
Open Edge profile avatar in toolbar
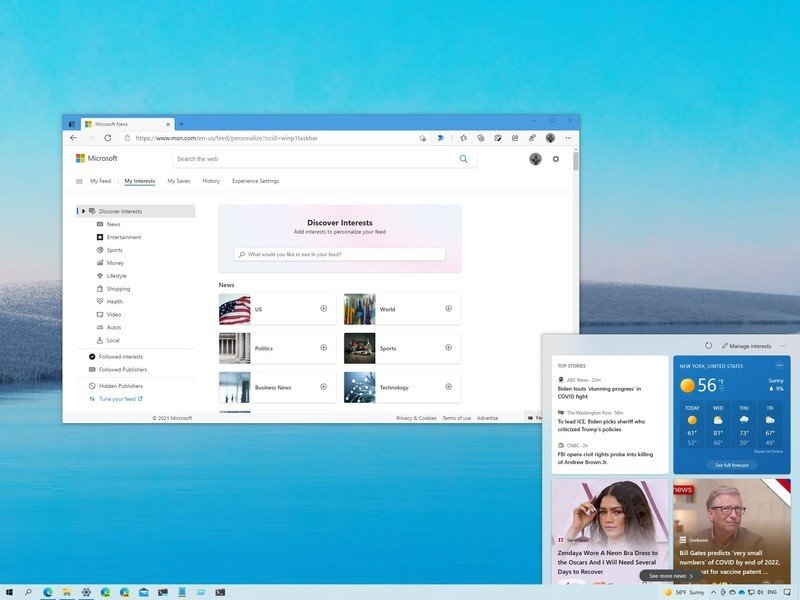550,138
